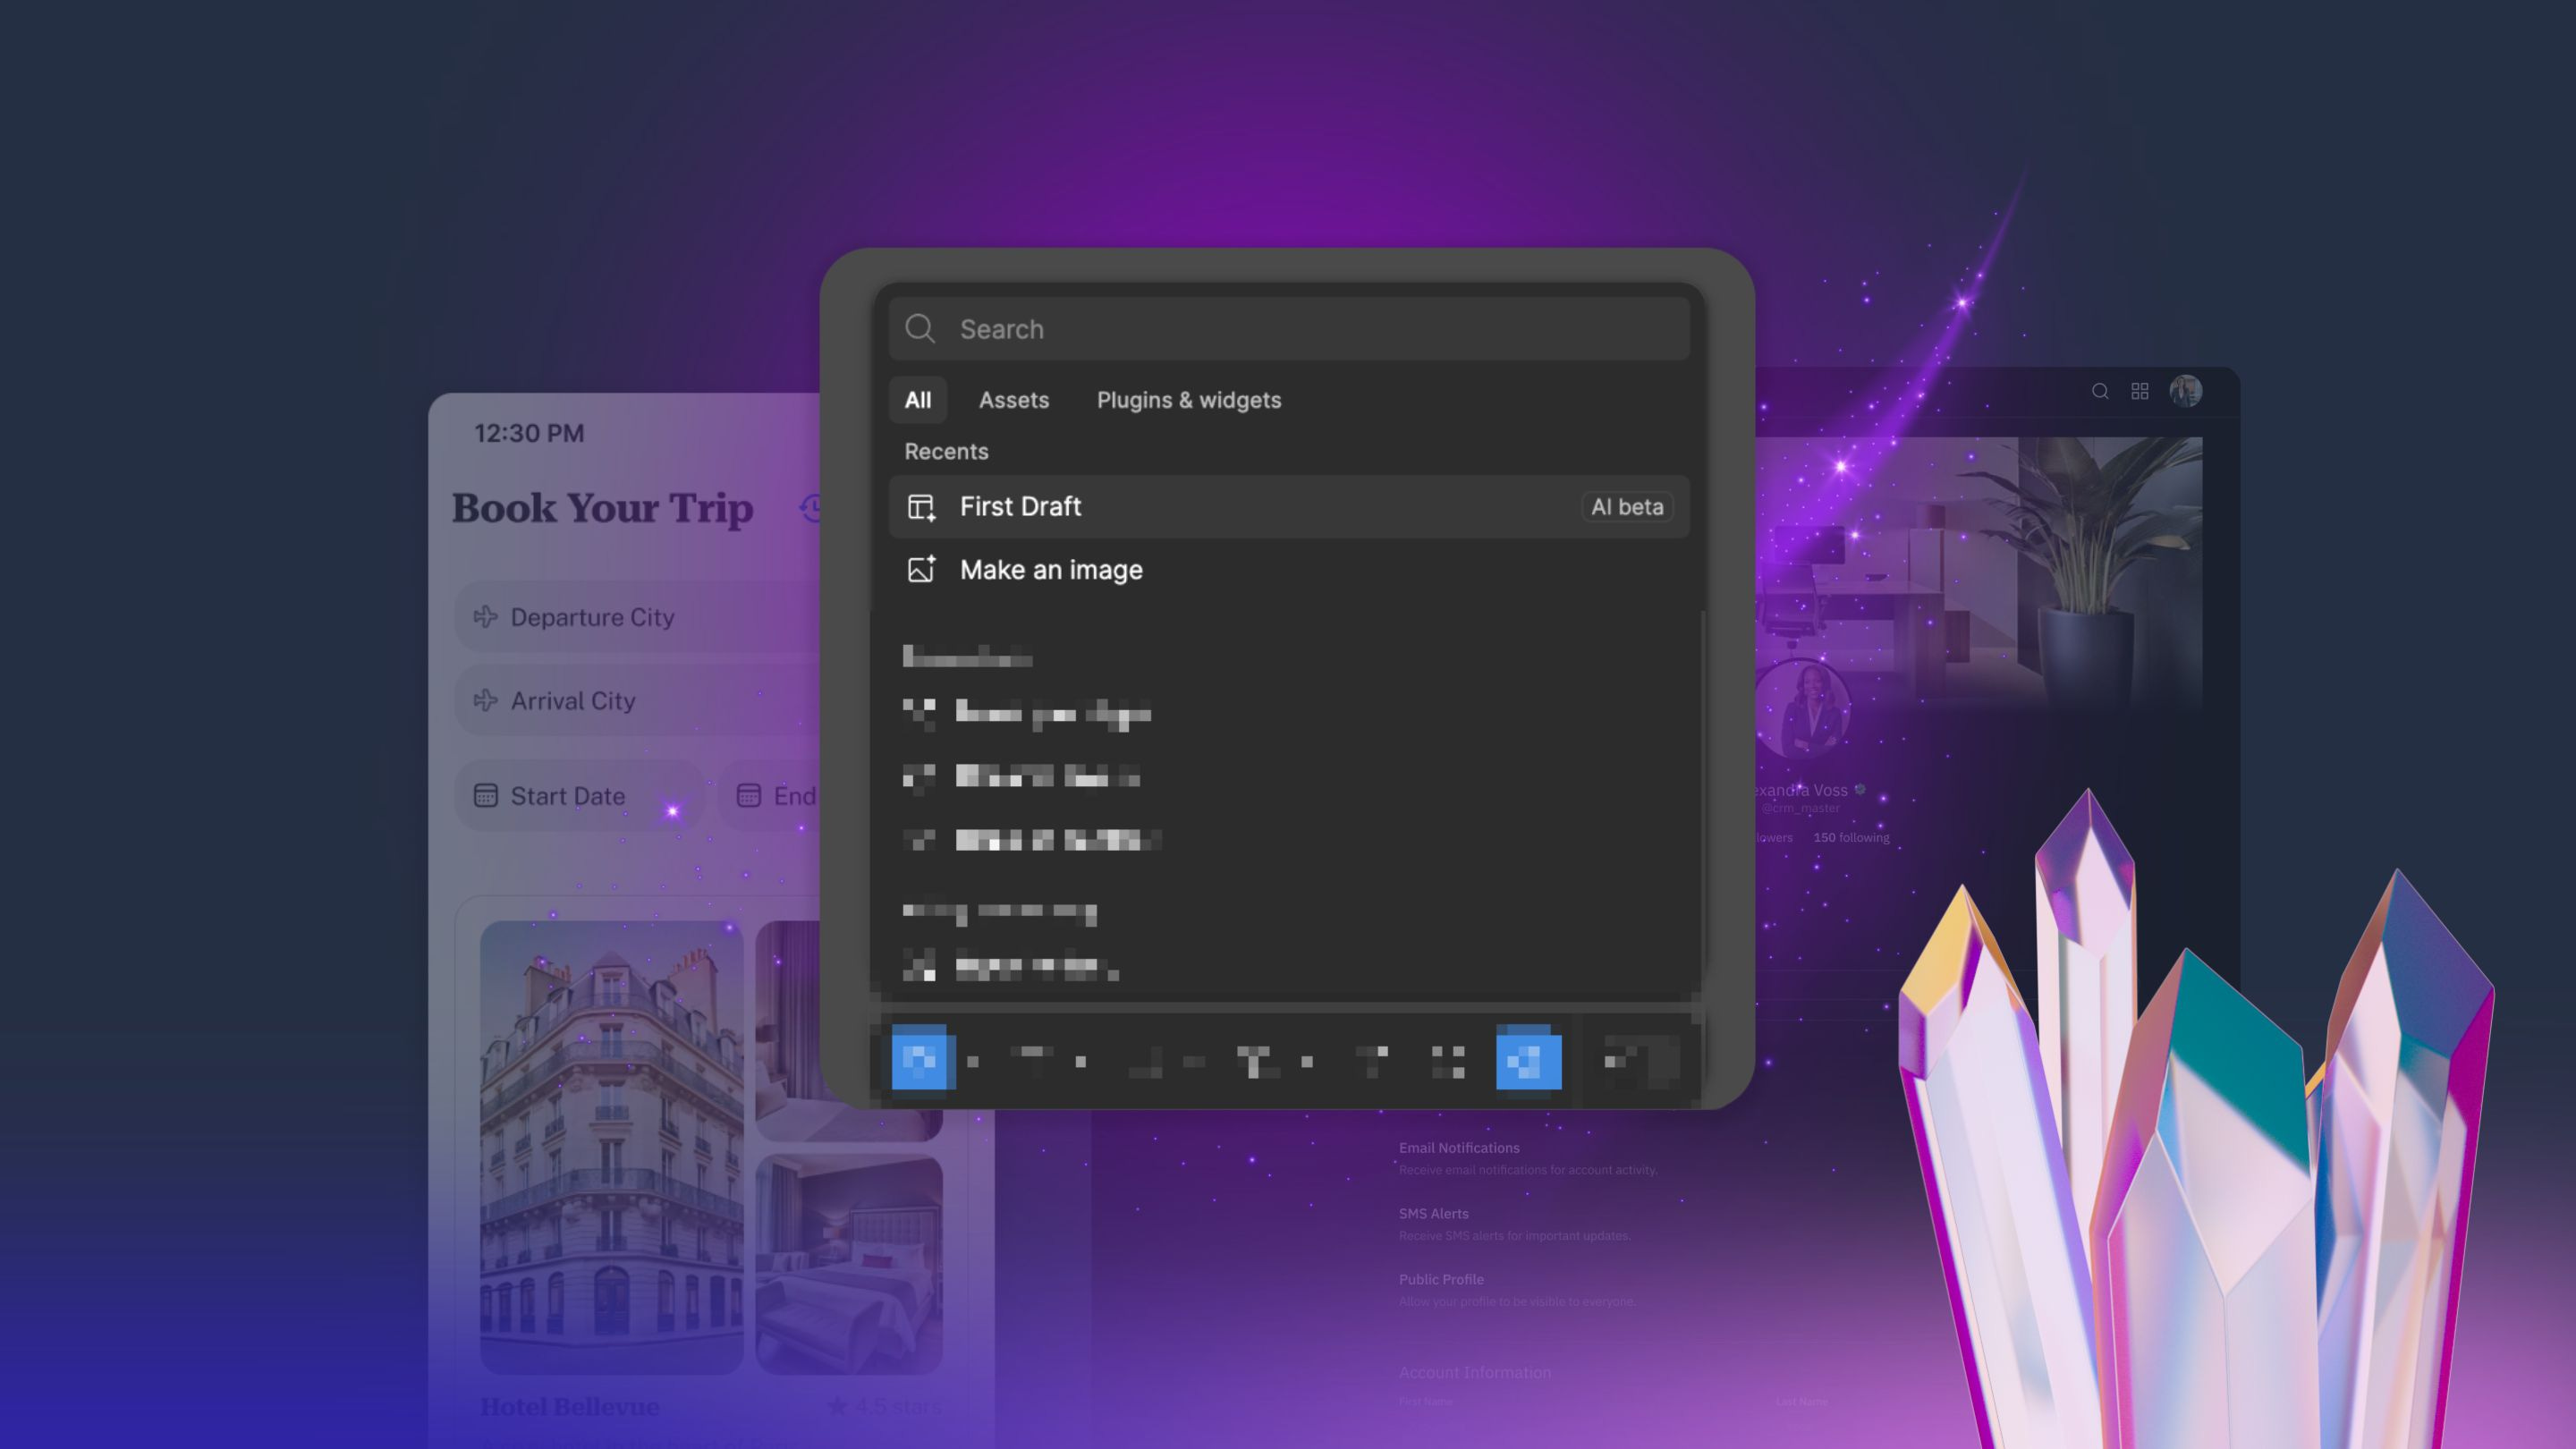This screenshot has width=2576, height=1449.
Task: Click the Start Date calendar icon
Action: [x=485, y=796]
